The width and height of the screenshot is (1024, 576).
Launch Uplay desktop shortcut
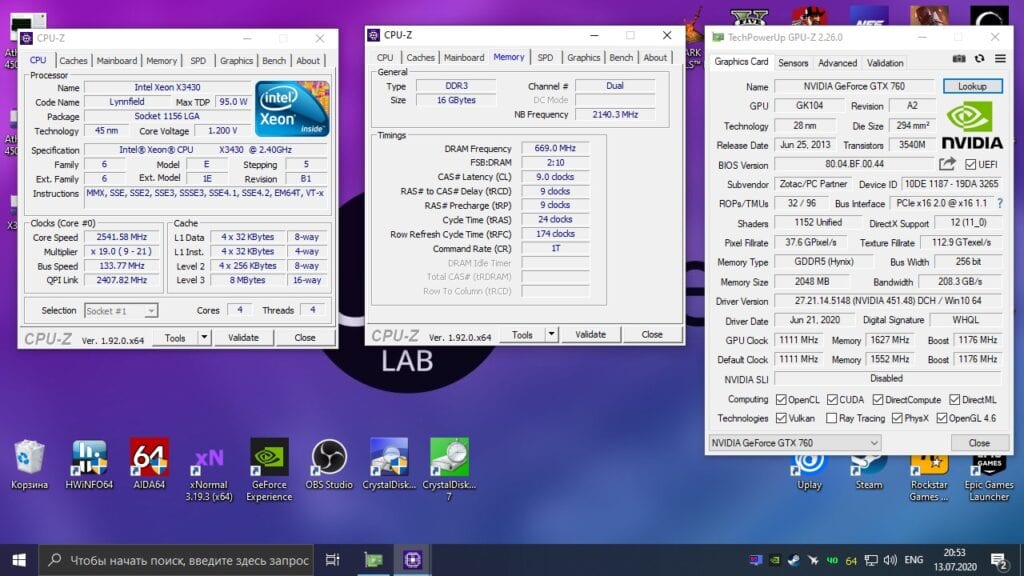click(809, 470)
